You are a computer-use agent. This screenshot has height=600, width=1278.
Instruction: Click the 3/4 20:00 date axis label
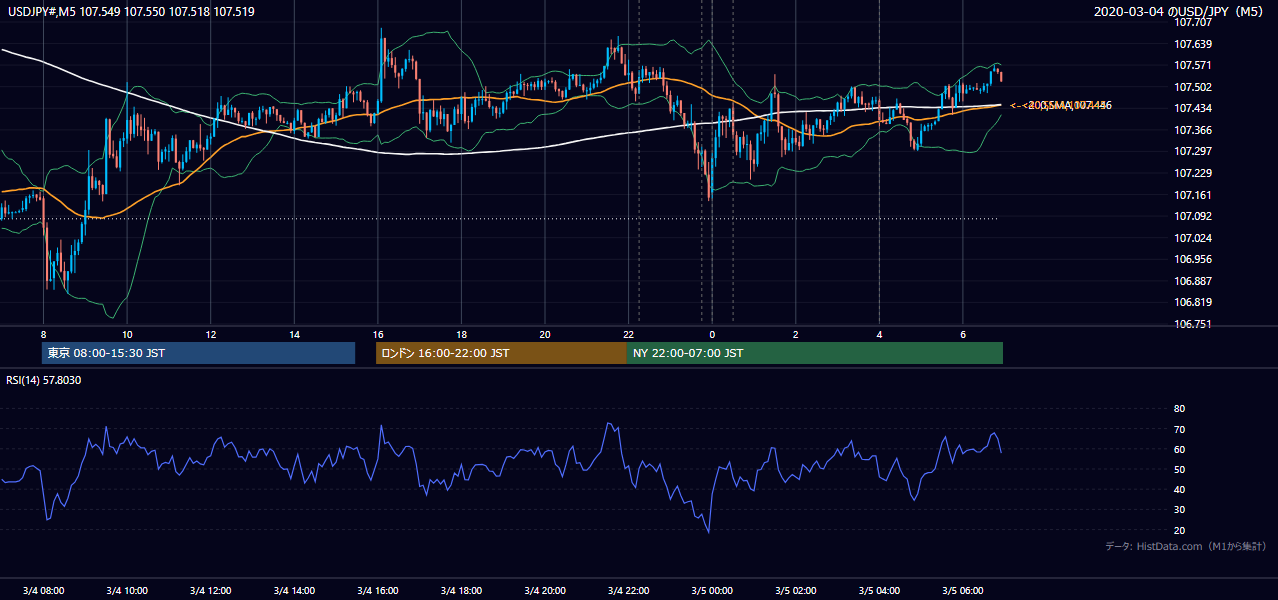pyautogui.click(x=545, y=590)
